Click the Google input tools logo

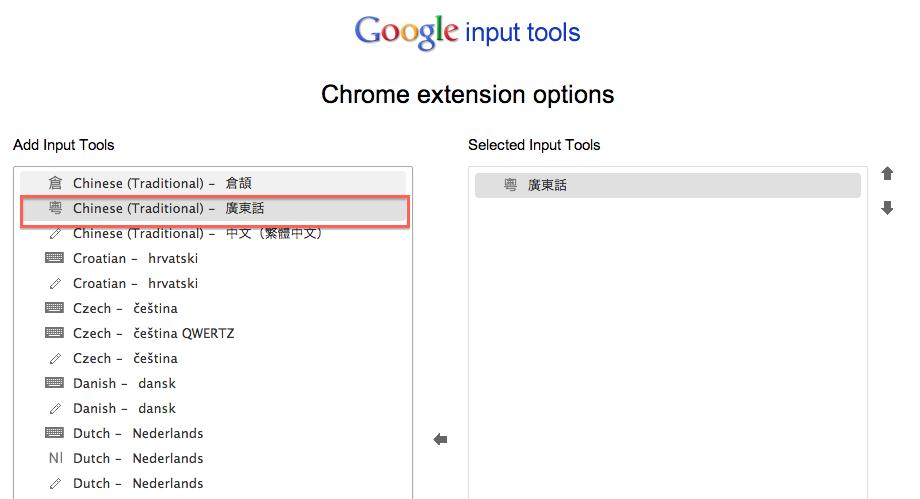(467, 32)
